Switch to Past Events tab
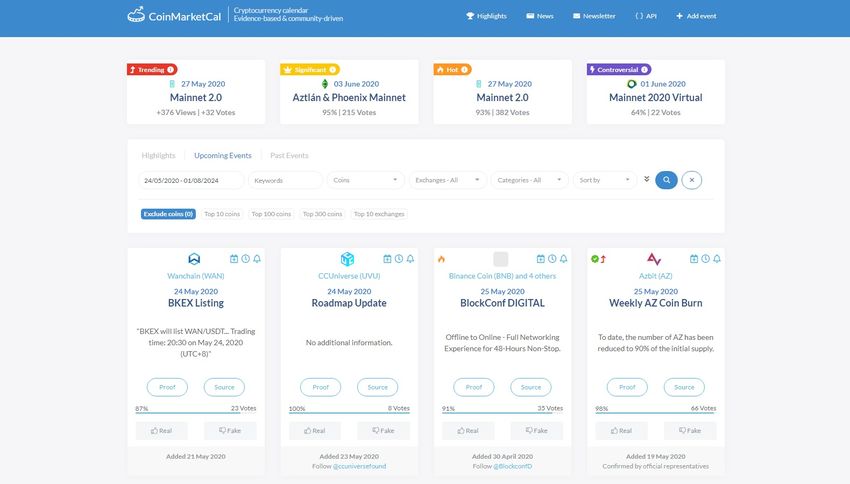Screen dimensions: 850x484 pos(289,156)
